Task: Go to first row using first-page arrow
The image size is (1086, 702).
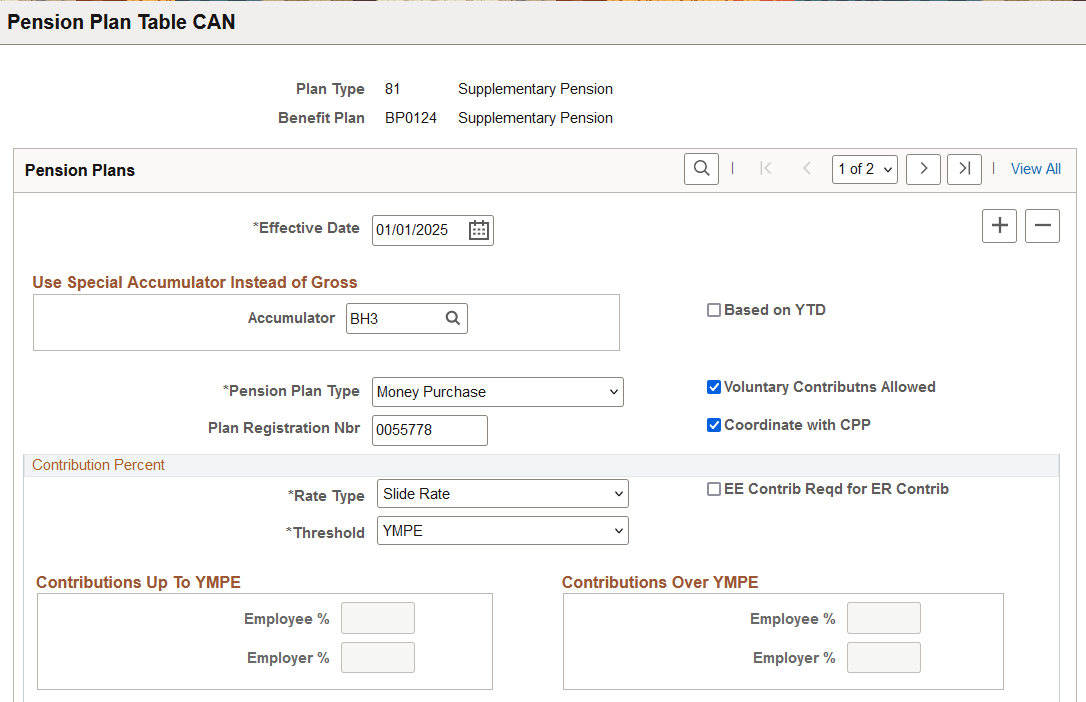Action: click(x=765, y=168)
